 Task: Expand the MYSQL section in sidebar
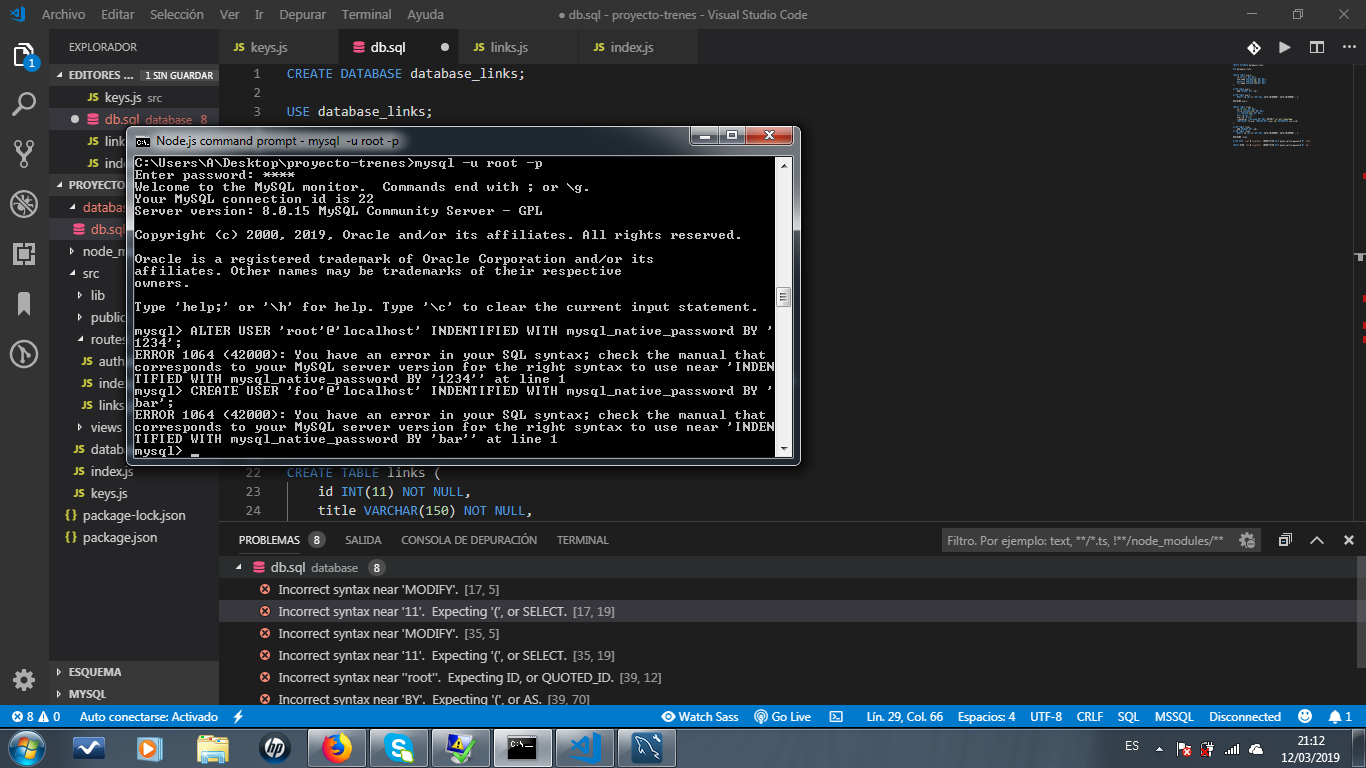135,694
